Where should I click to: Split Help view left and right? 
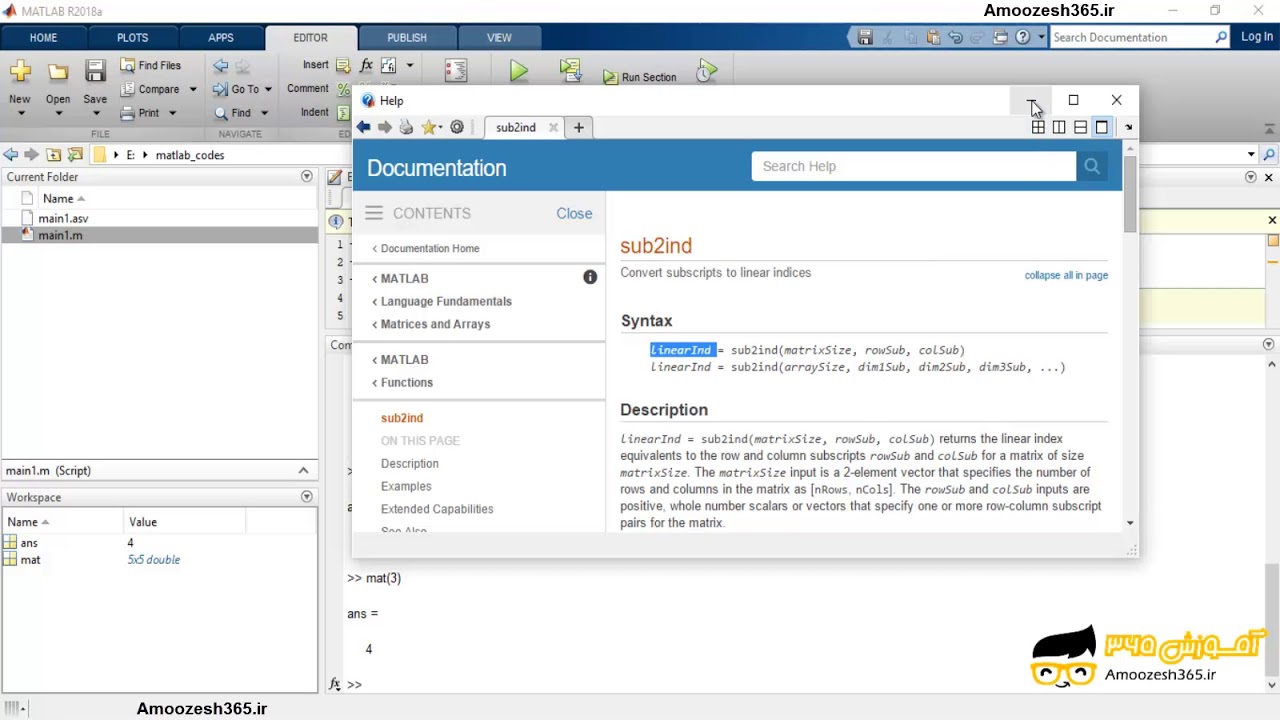[x=1059, y=127]
